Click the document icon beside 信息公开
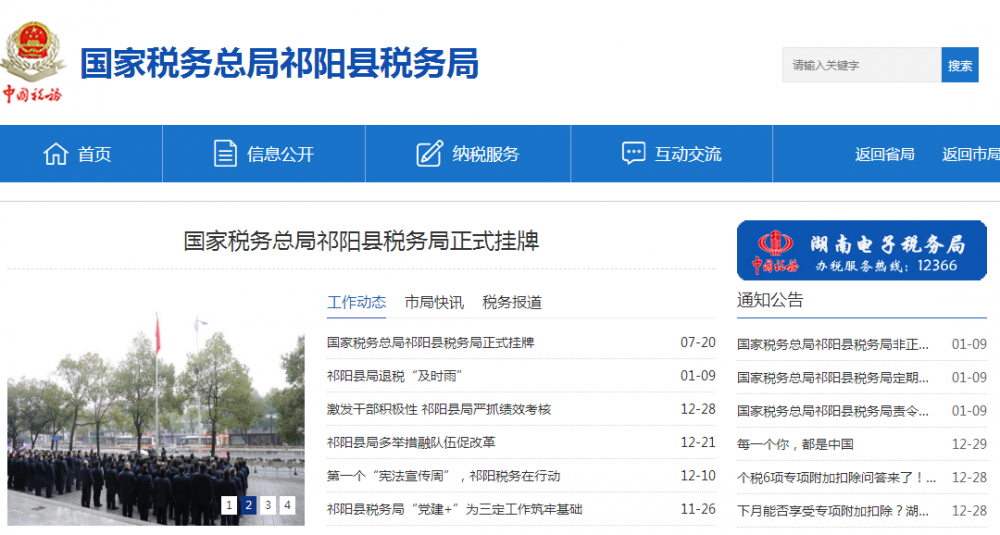This screenshot has width=1000, height=535. [225, 154]
